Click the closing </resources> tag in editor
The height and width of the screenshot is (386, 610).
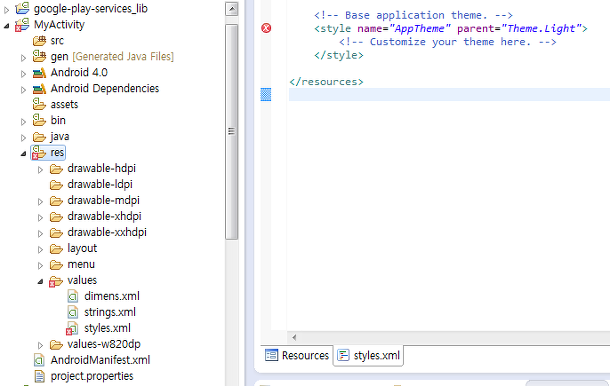(326, 82)
